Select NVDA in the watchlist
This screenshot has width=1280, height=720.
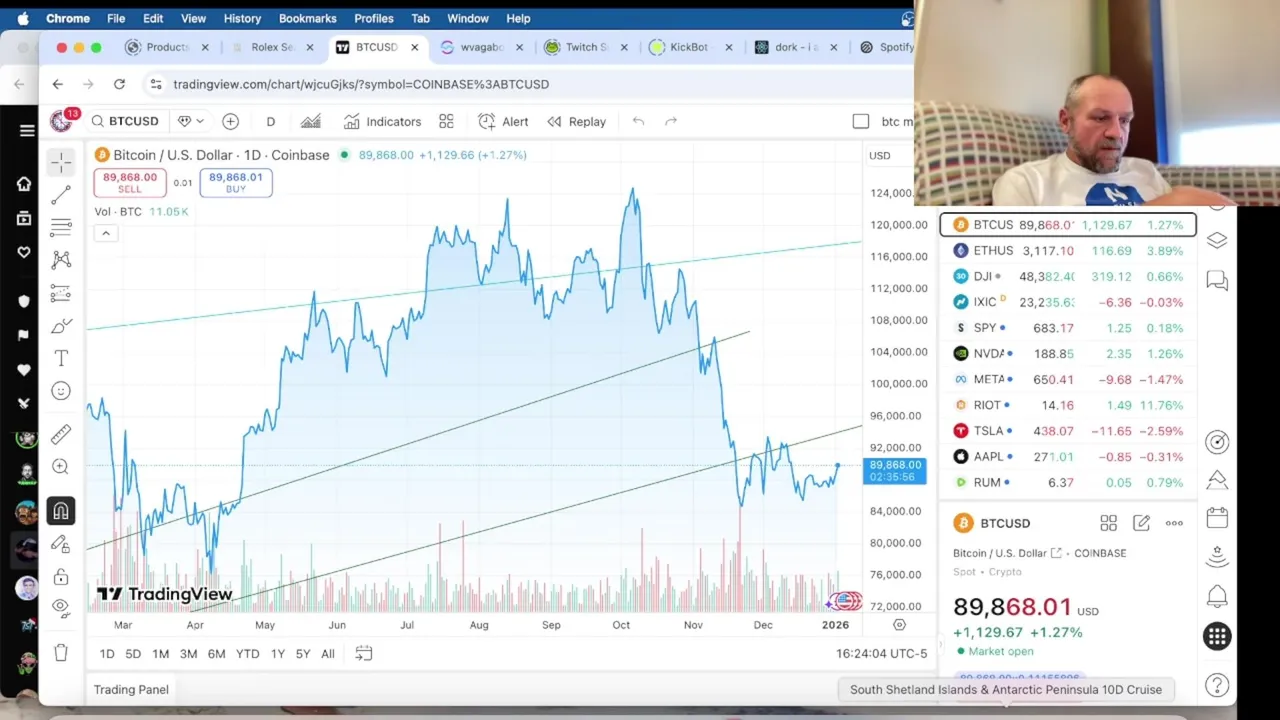pyautogui.click(x=1068, y=354)
